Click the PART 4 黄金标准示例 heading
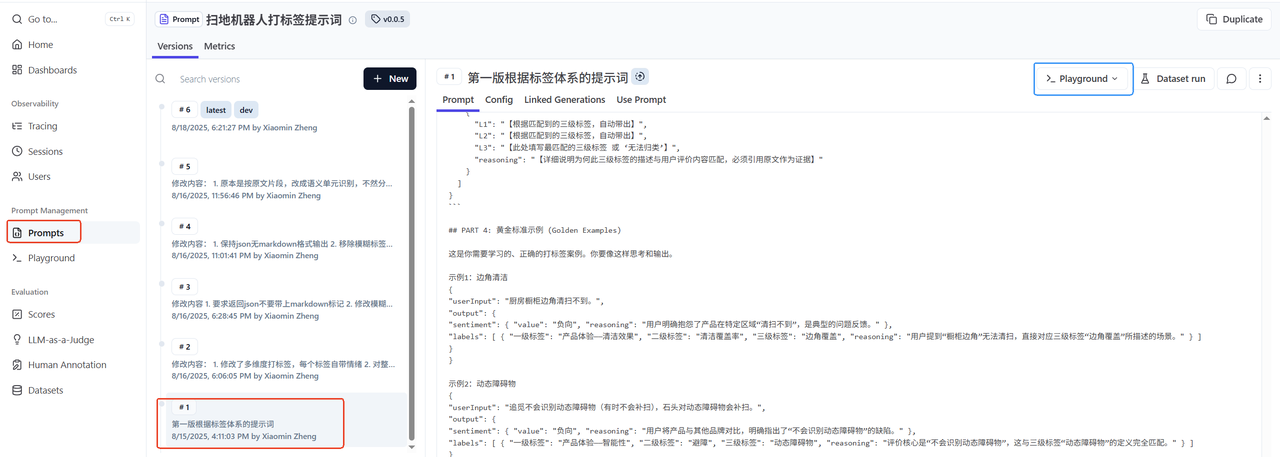Image resolution: width=1280 pixels, height=457 pixels. coord(534,230)
